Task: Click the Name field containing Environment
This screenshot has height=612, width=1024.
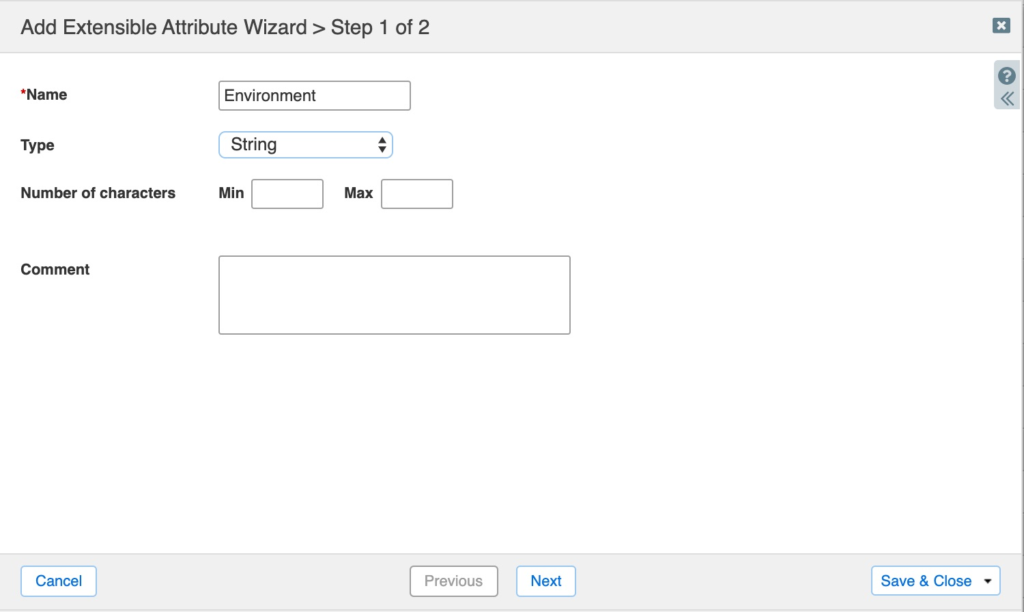Action: [x=314, y=96]
